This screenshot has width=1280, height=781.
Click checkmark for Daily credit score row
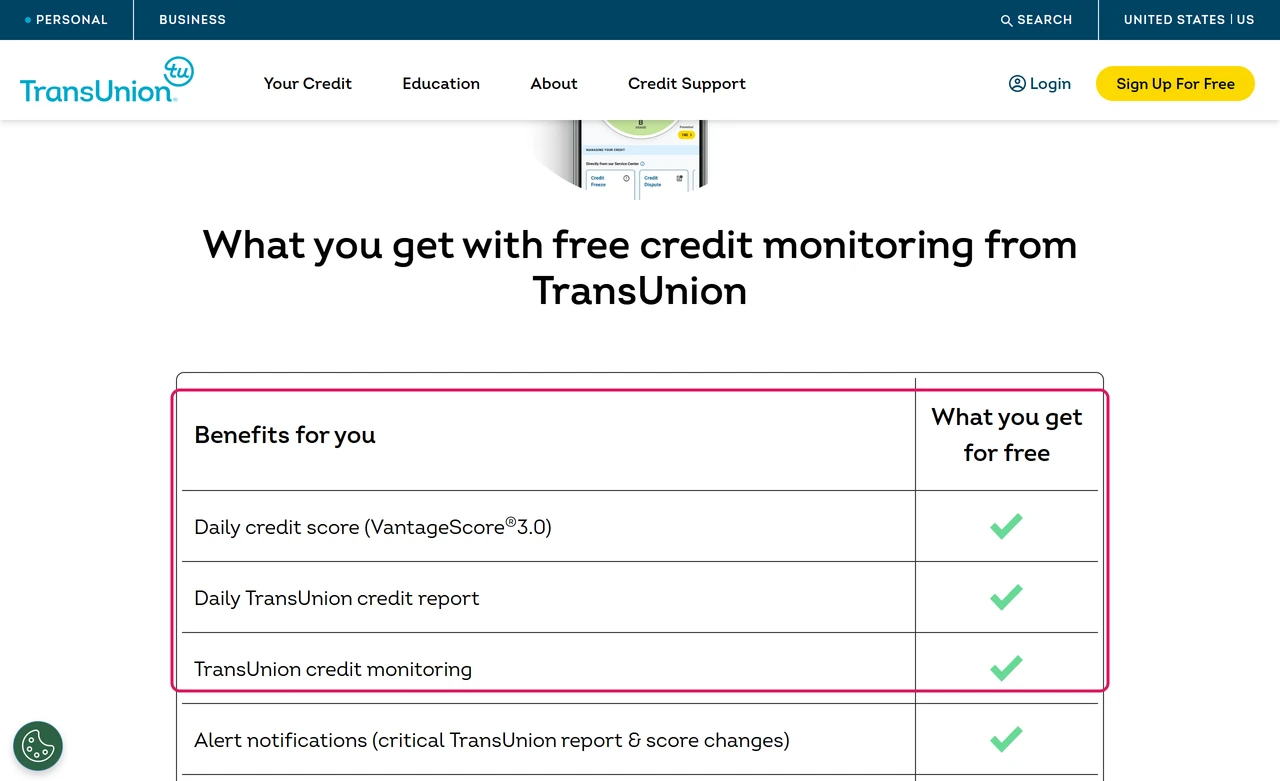tap(1006, 526)
